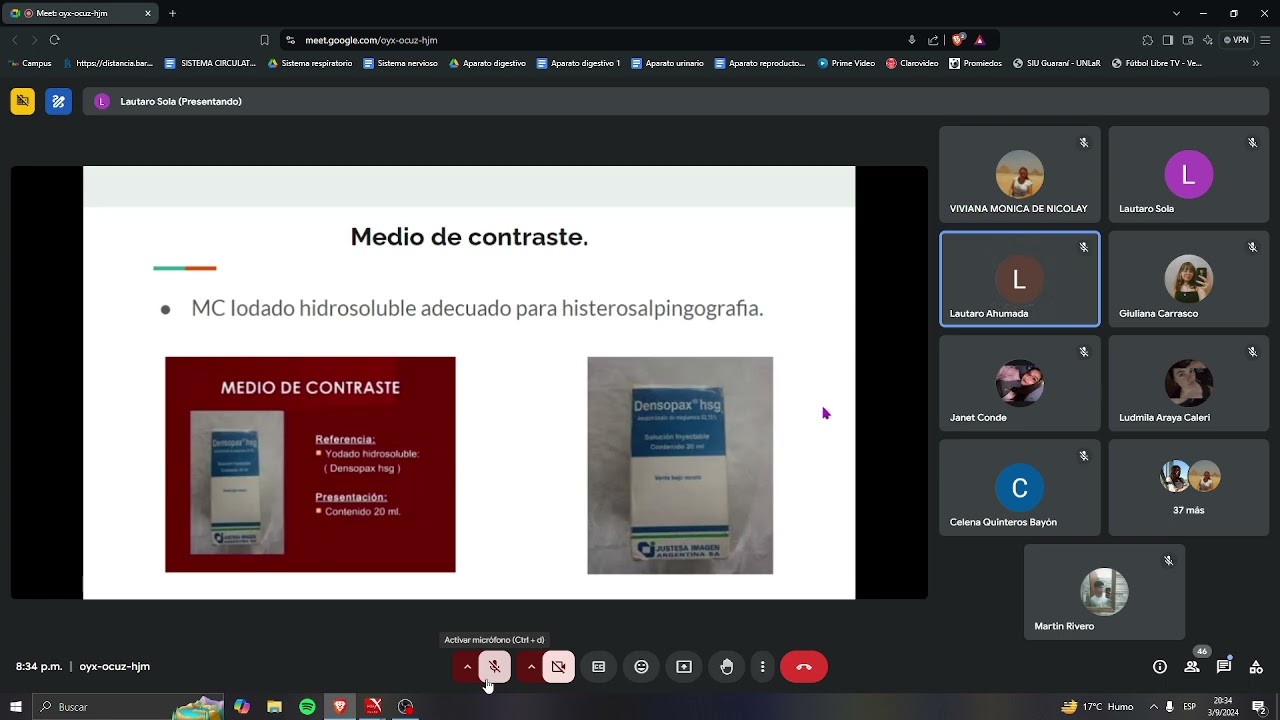Open the Campus bookmark

tap(30, 63)
